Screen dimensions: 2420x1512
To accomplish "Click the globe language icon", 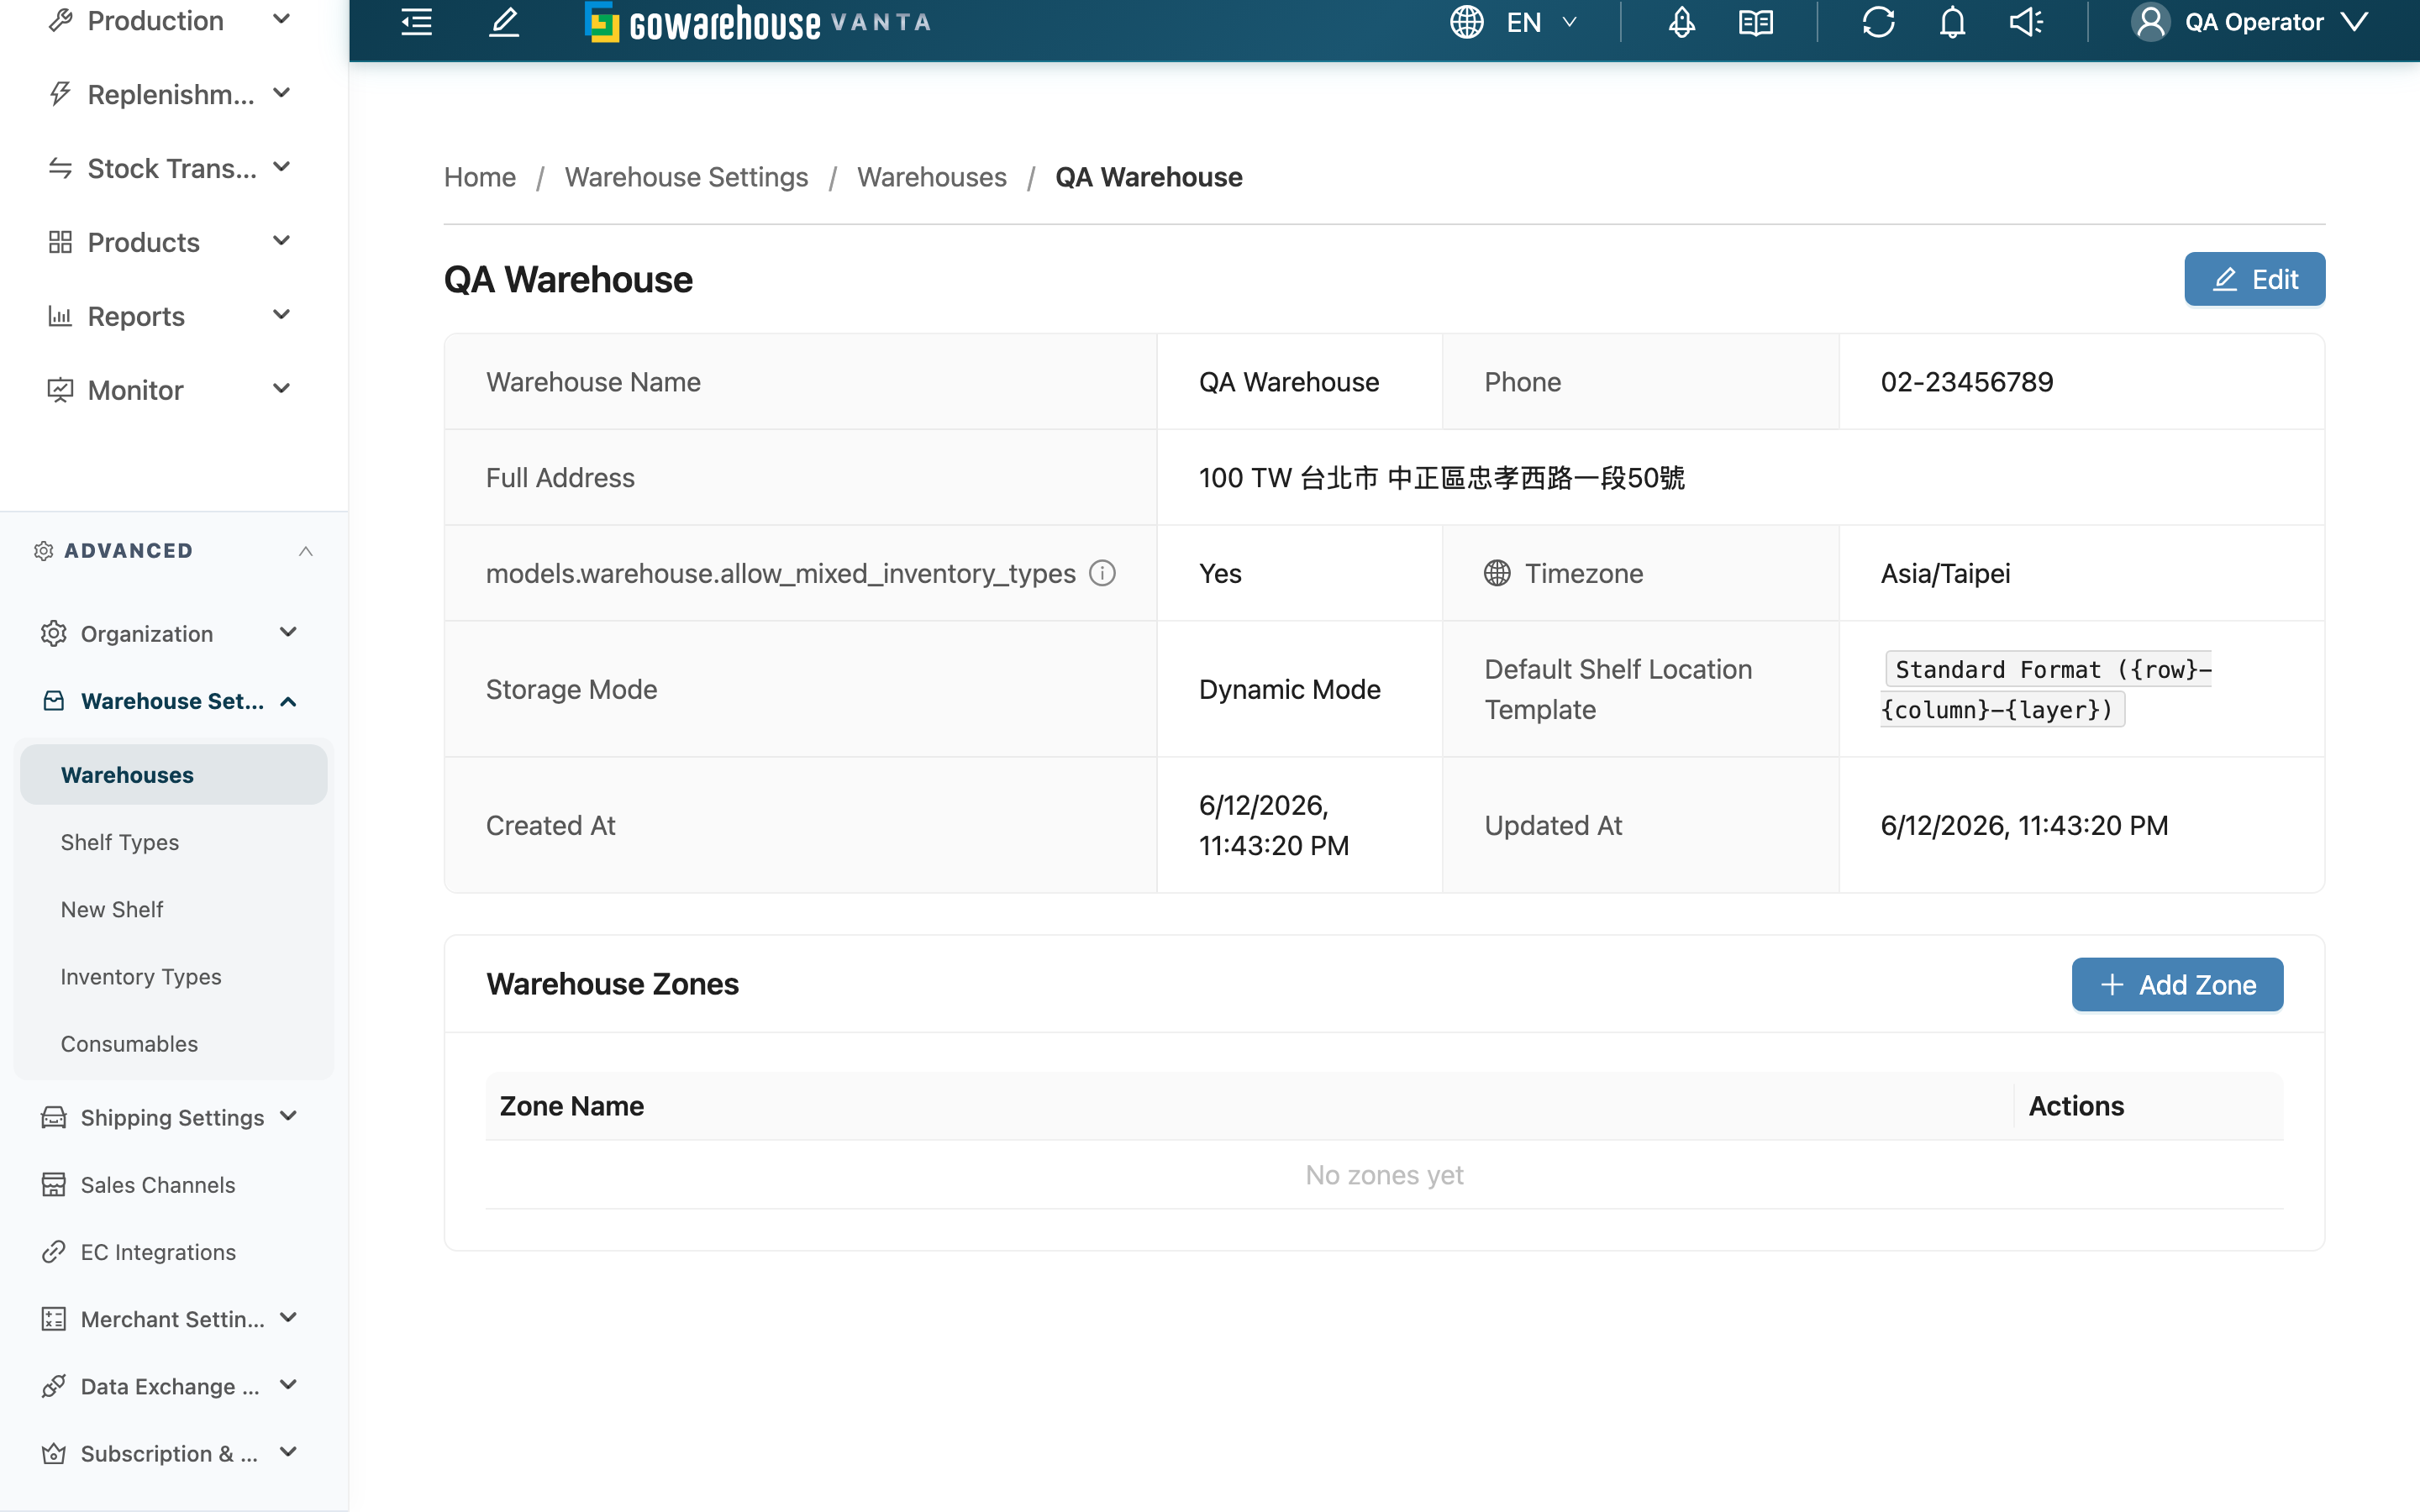I will [x=1467, y=22].
